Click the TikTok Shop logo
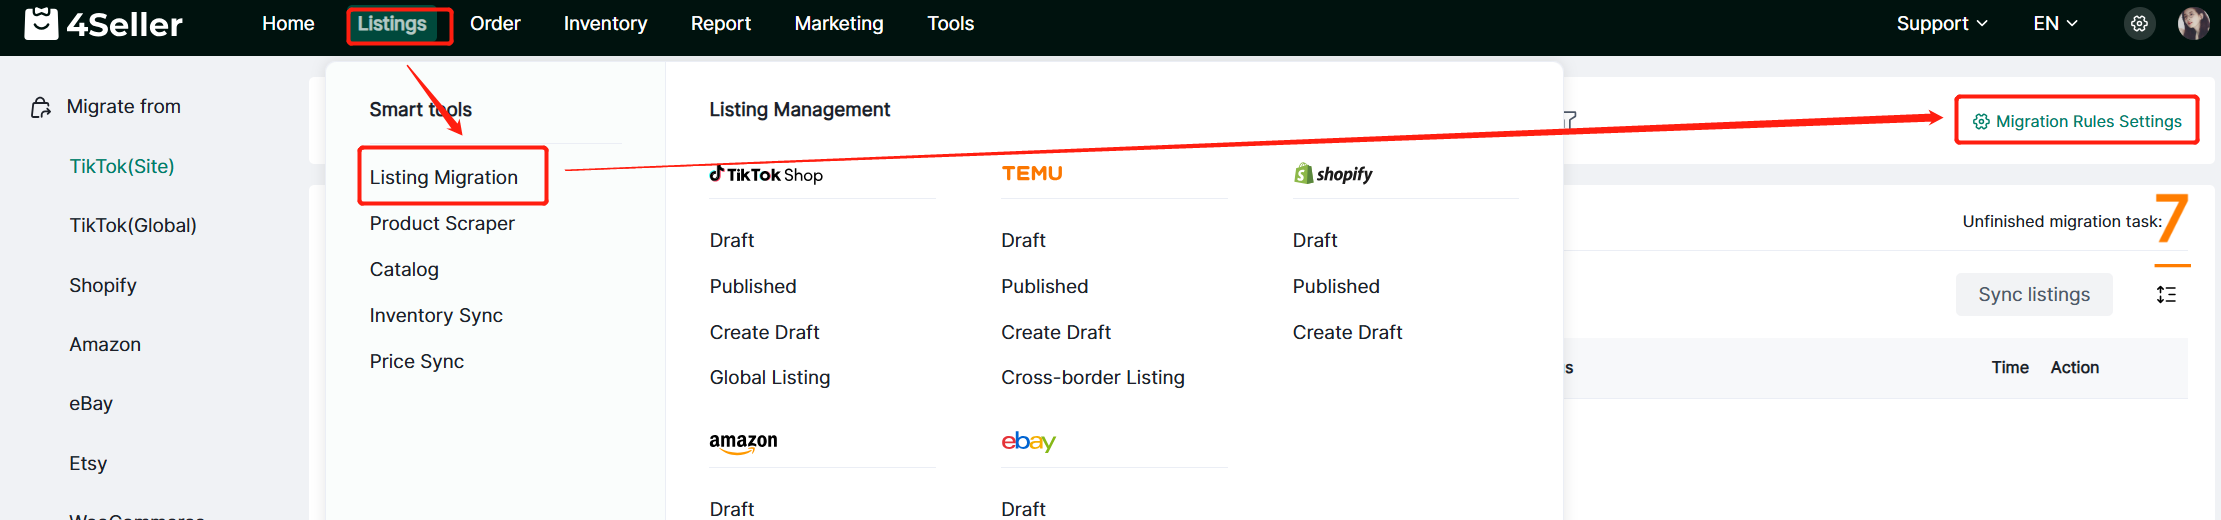This screenshot has width=2221, height=520. [766, 175]
